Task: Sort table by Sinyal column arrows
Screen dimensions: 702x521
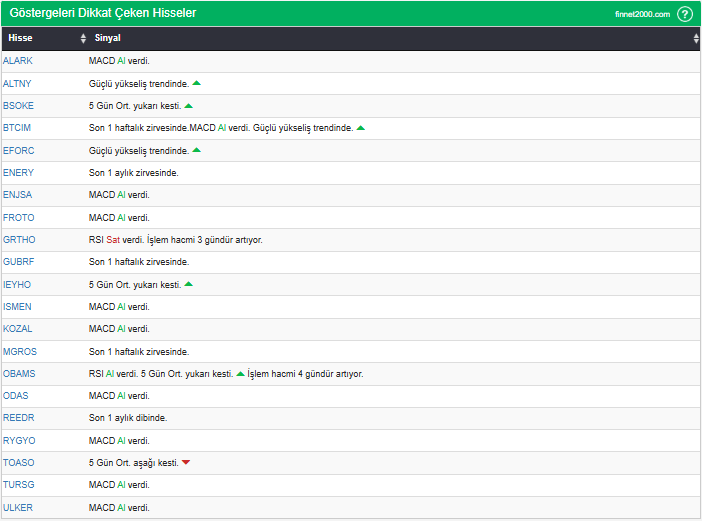Action: pos(696,38)
